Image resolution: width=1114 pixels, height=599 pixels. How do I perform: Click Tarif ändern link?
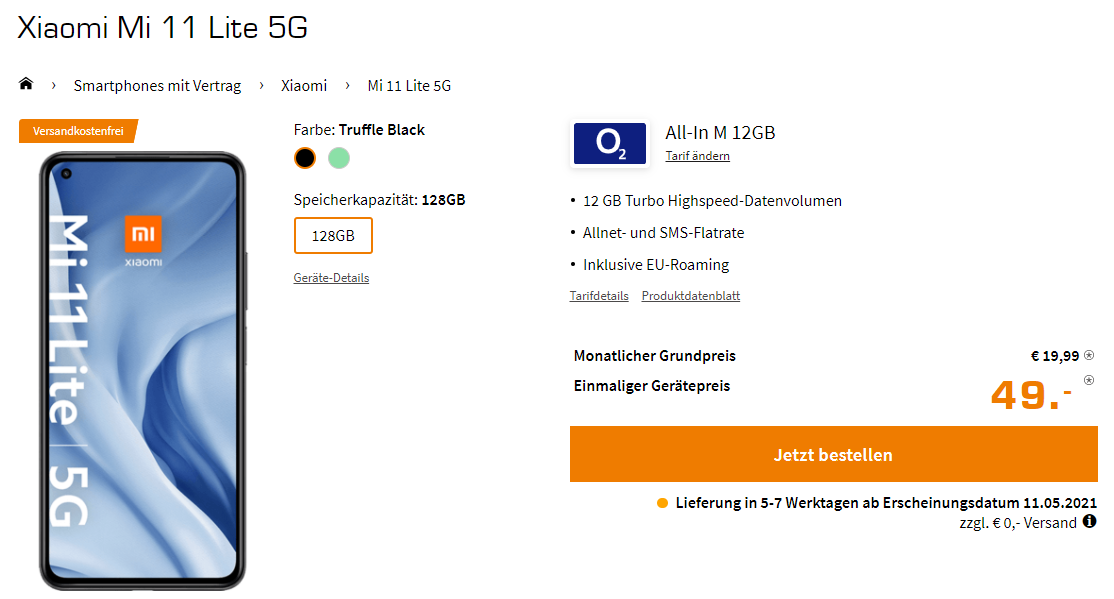pyautogui.click(x=697, y=156)
